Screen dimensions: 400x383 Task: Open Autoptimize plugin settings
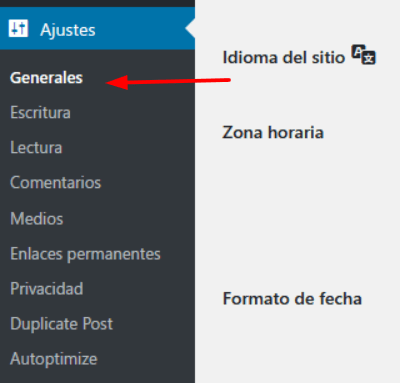pyautogui.click(x=54, y=359)
